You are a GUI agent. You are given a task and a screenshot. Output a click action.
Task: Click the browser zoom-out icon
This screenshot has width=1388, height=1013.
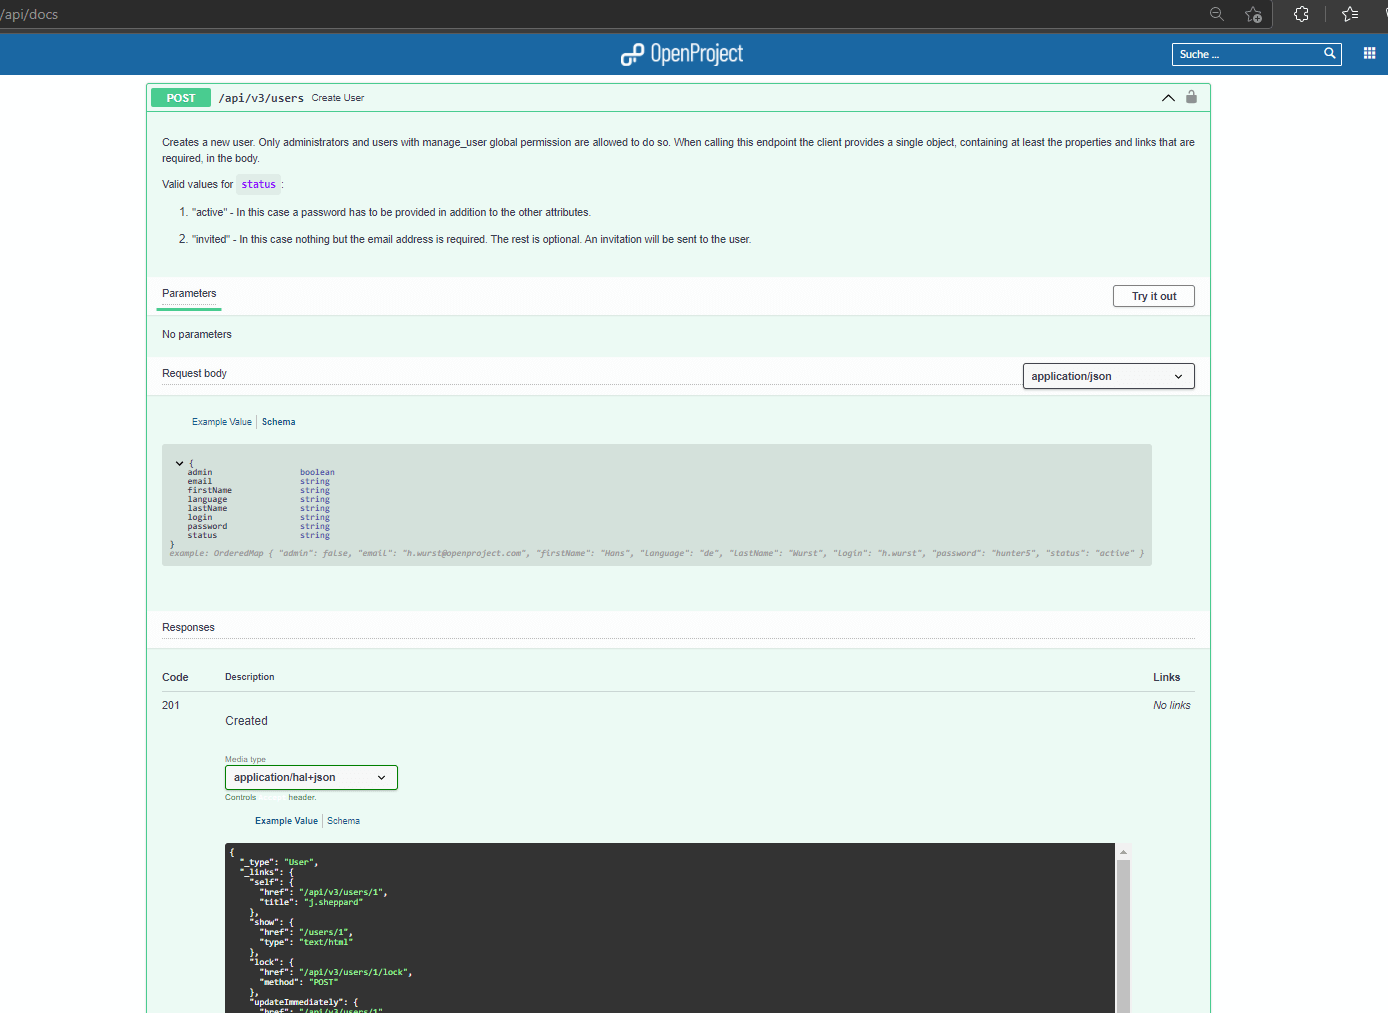(x=1216, y=14)
